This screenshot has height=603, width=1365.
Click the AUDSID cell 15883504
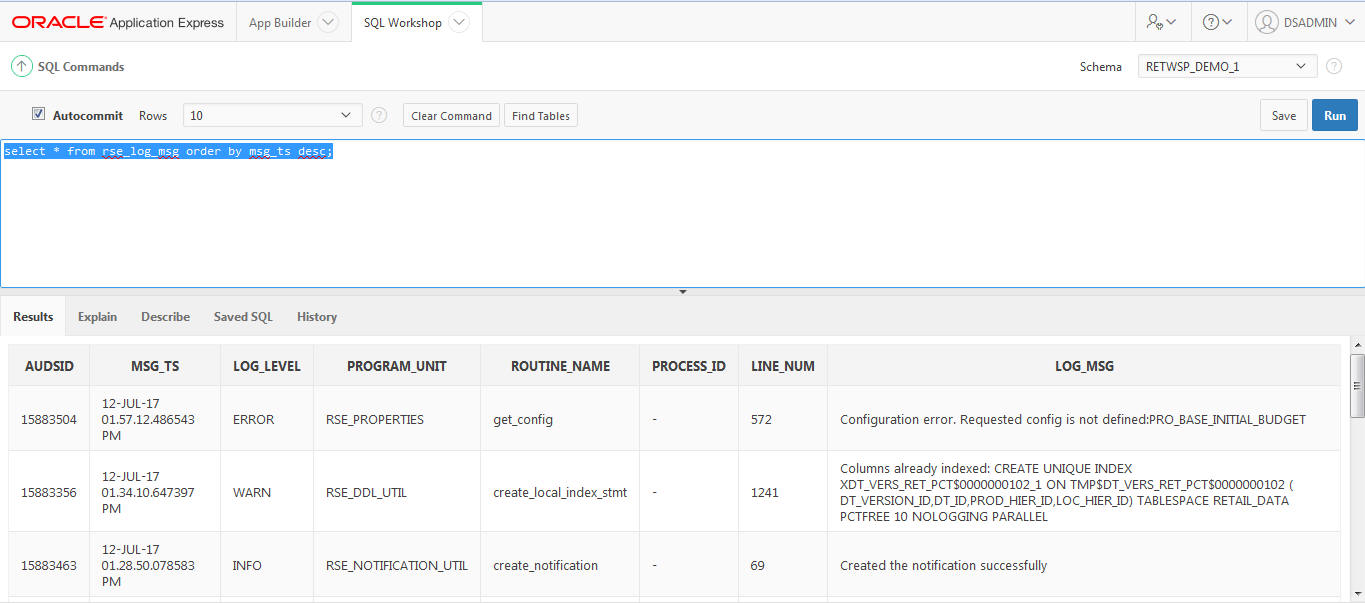click(49, 419)
